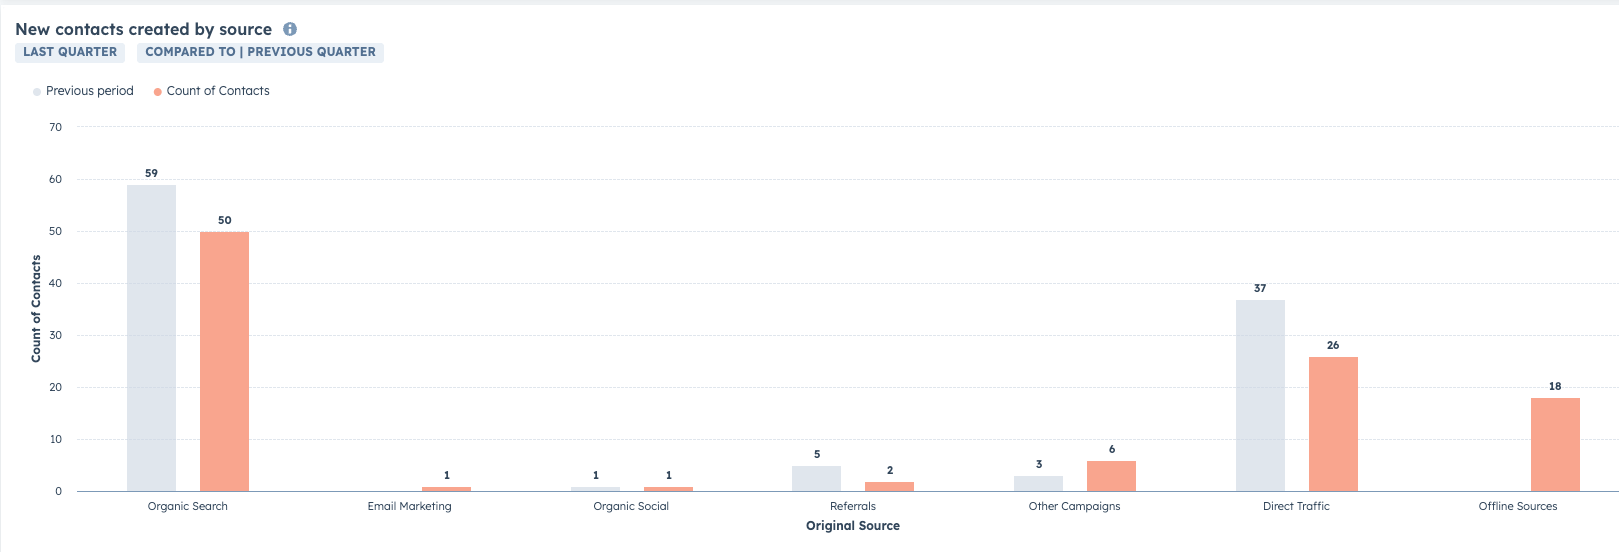The image size is (1619, 552).
Task: Select Direct Traffic previous period bar (37)
Action: tap(1260, 395)
